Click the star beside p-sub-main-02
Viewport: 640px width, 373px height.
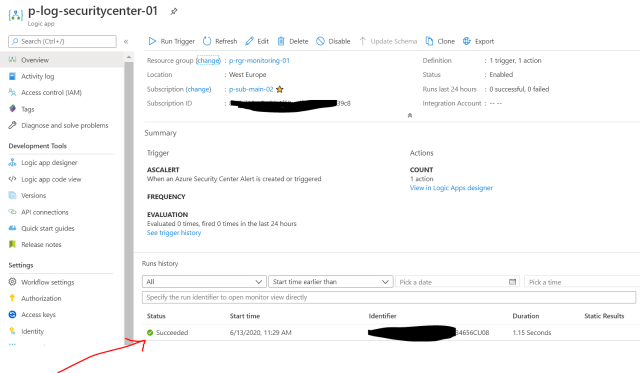280,89
